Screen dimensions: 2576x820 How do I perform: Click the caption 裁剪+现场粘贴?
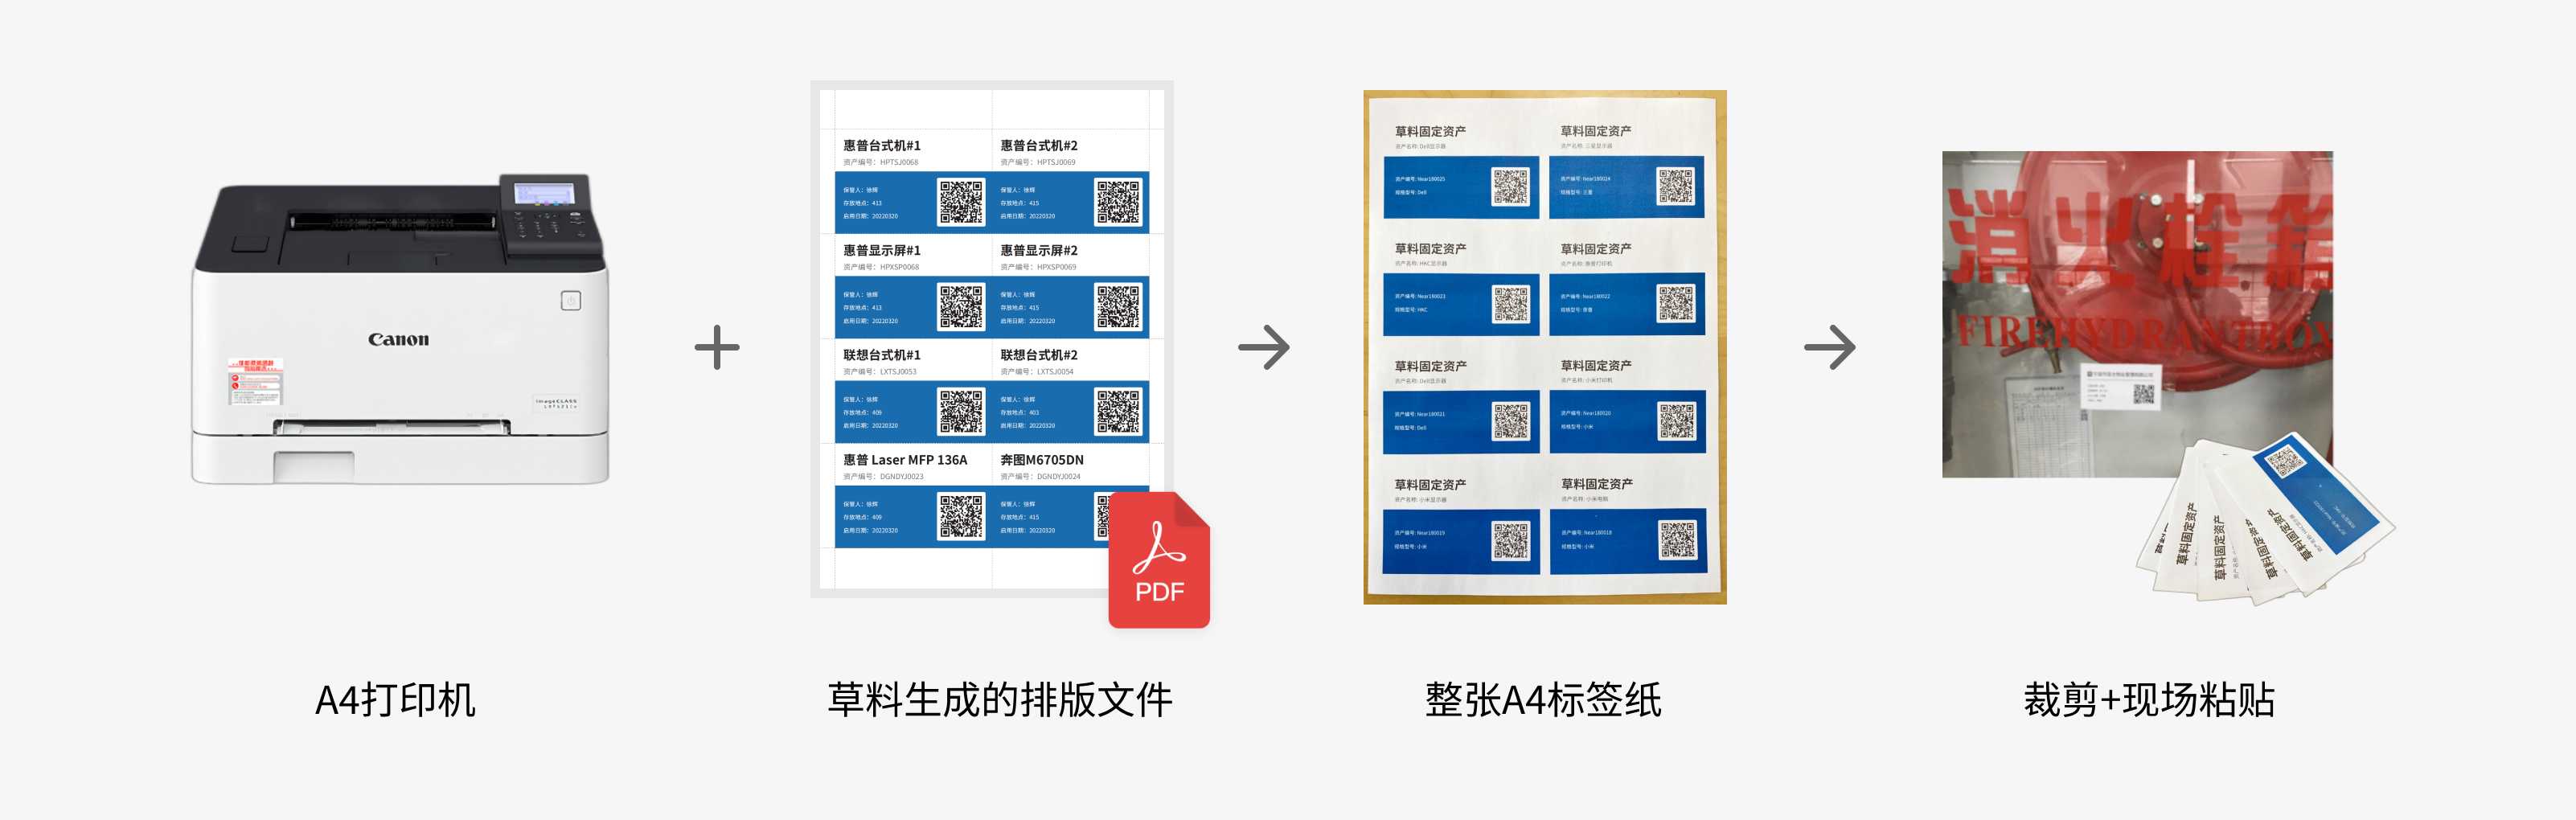pyautogui.click(x=2149, y=700)
